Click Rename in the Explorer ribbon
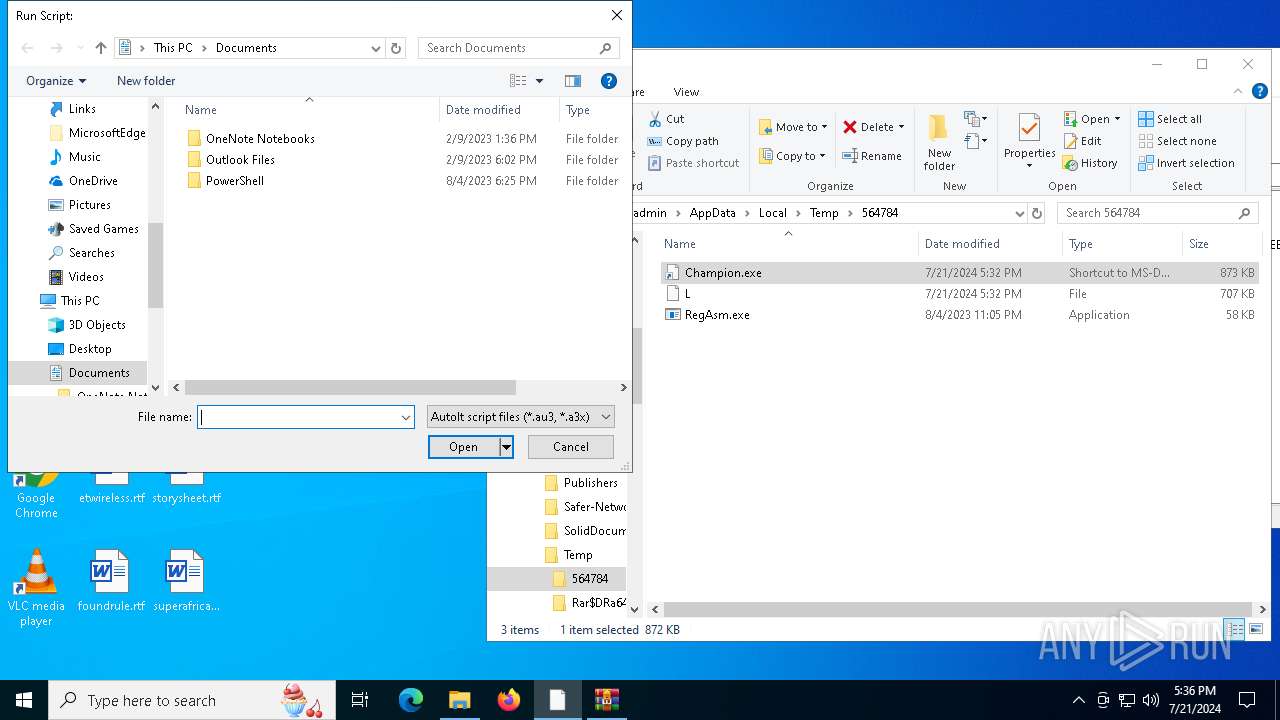Image resolution: width=1280 pixels, height=720 pixels. 872,156
